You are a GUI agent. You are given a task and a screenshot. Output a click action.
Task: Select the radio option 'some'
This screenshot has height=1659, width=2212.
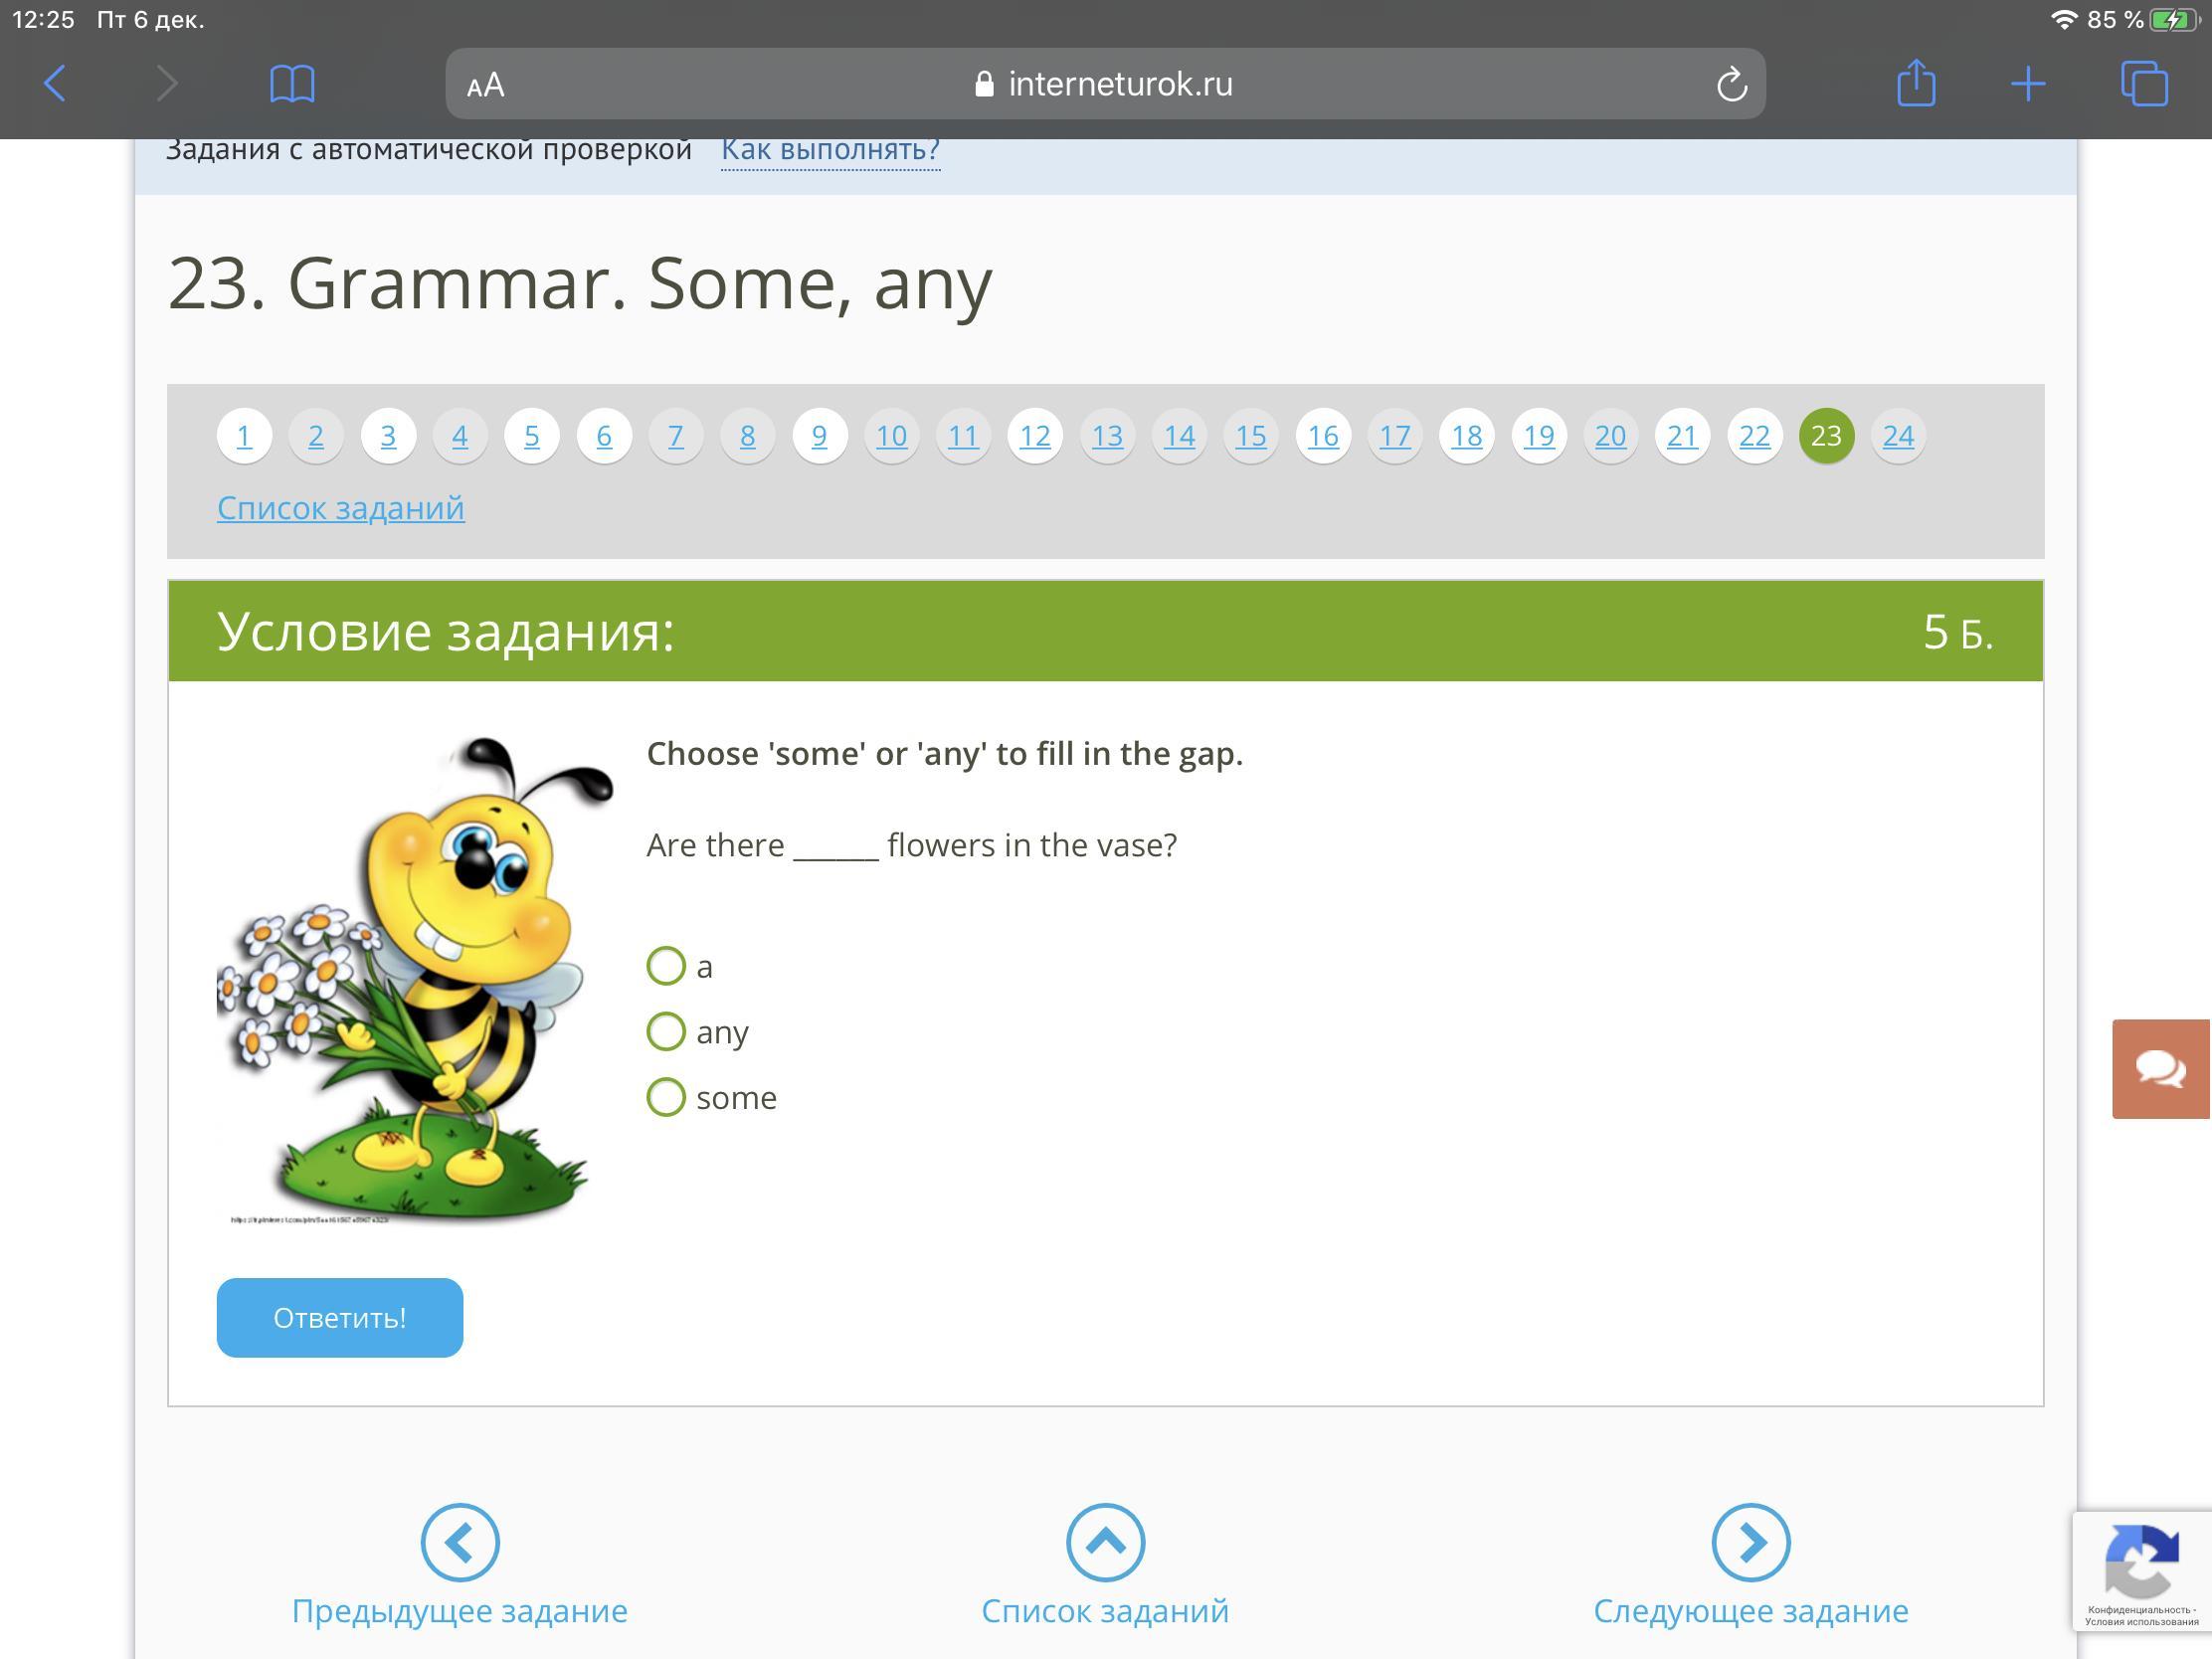666,1097
